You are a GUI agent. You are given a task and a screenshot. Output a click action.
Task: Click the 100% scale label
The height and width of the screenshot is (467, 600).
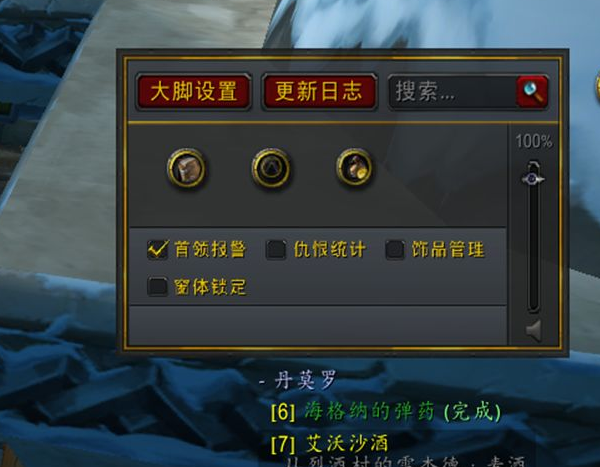coord(534,141)
